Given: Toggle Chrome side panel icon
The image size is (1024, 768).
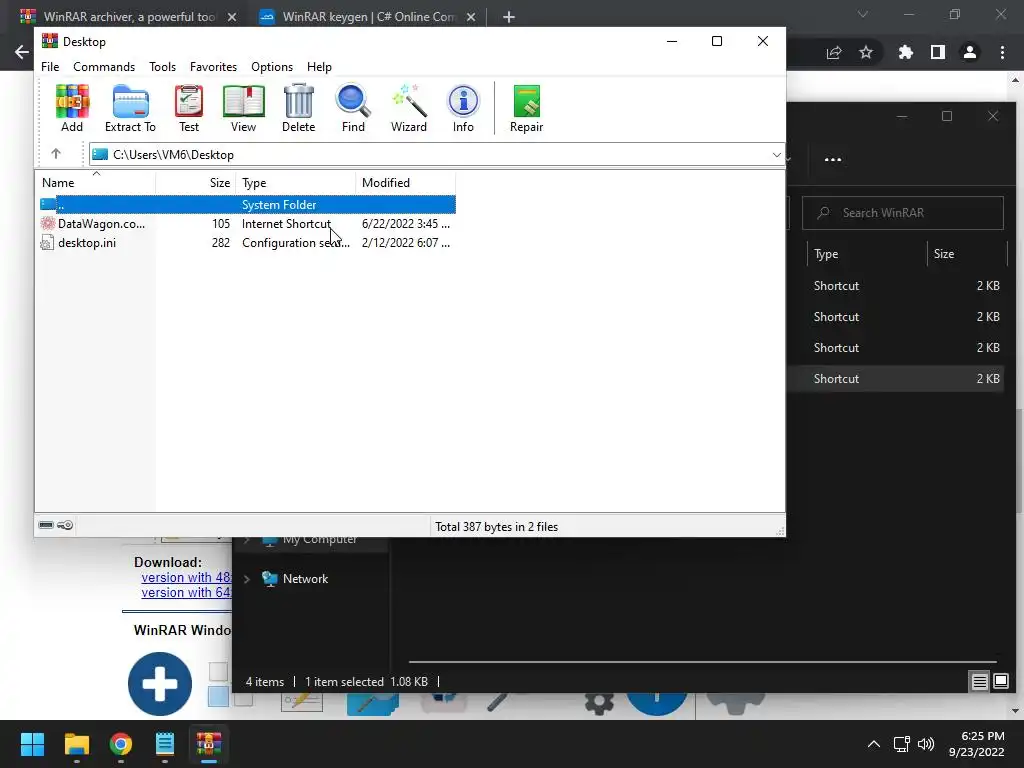Looking at the screenshot, I should pyautogui.click(x=938, y=52).
